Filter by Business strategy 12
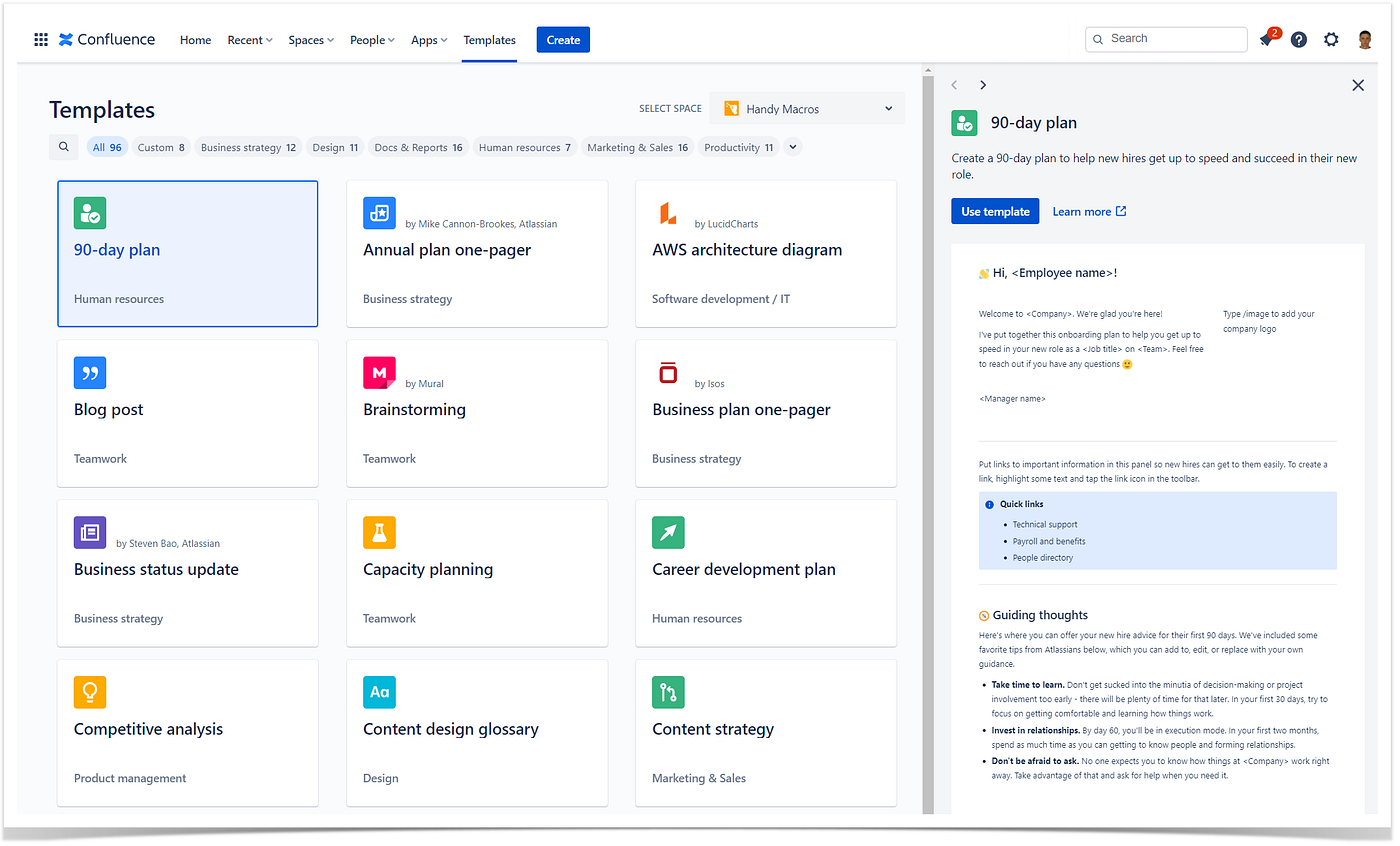 point(248,147)
